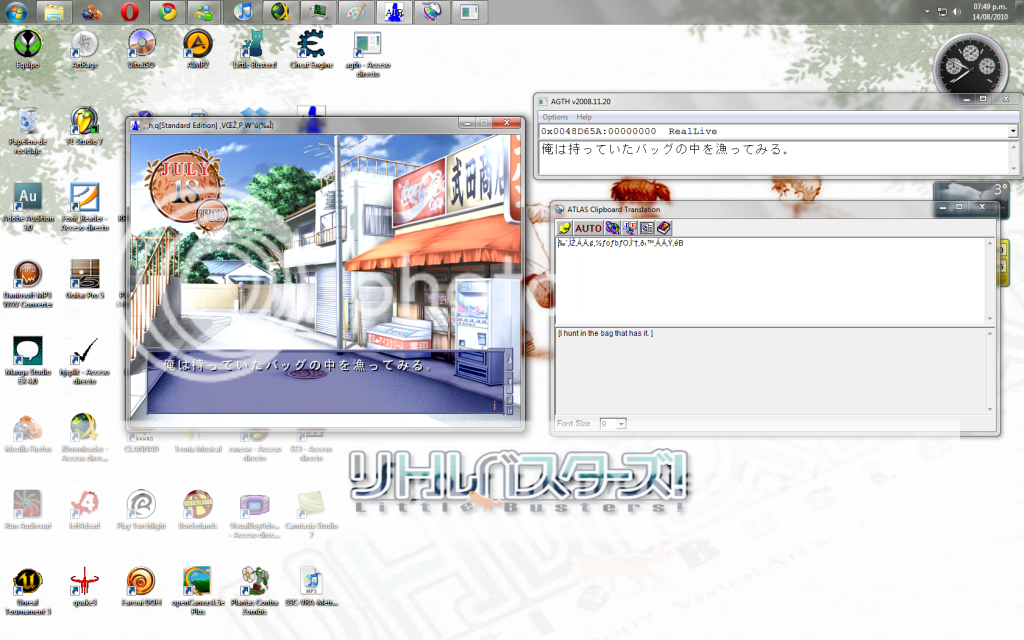Image resolution: width=1024 pixels, height=640 pixels.
Task: Click the JULY 18 date emblem in game
Action: [x=187, y=189]
